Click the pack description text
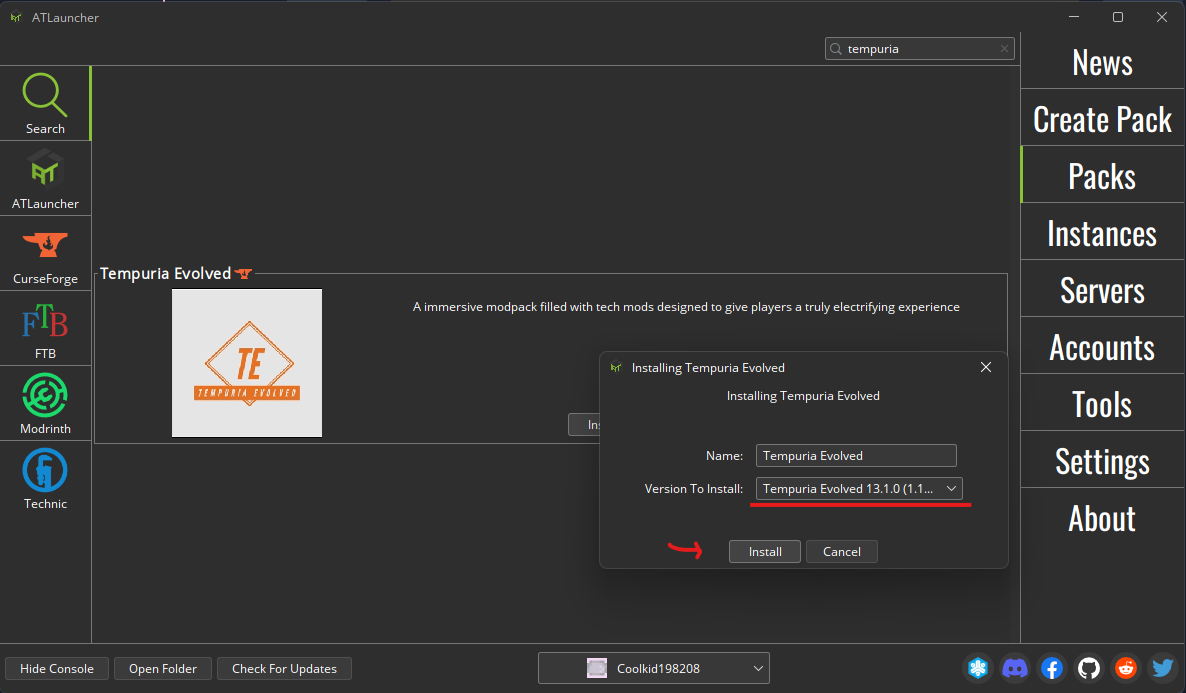The image size is (1186, 693). [x=686, y=306]
